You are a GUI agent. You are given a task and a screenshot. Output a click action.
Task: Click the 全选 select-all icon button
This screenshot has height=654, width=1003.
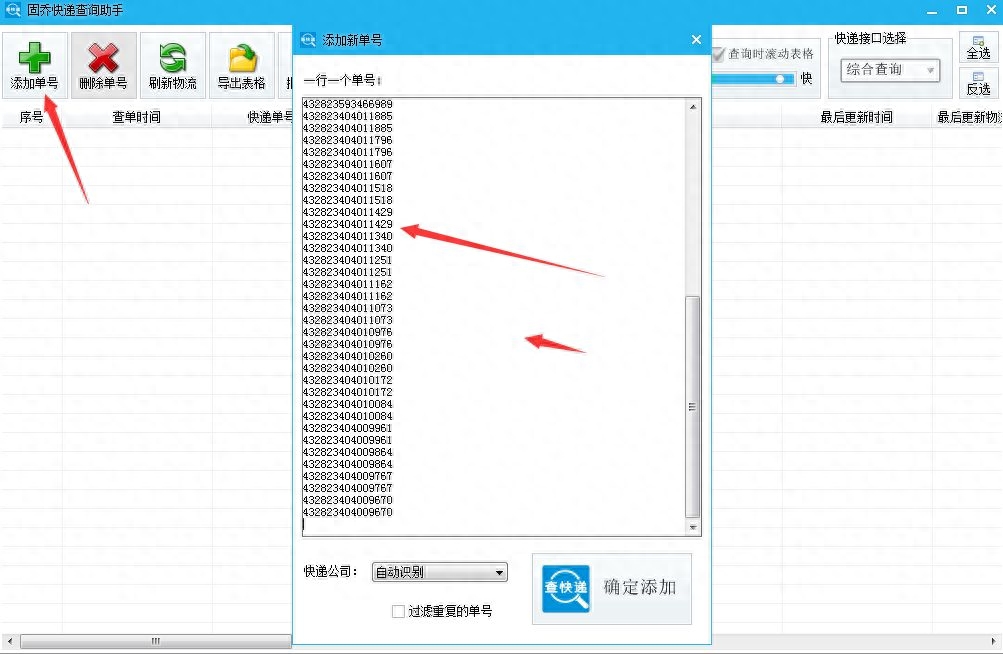978,47
